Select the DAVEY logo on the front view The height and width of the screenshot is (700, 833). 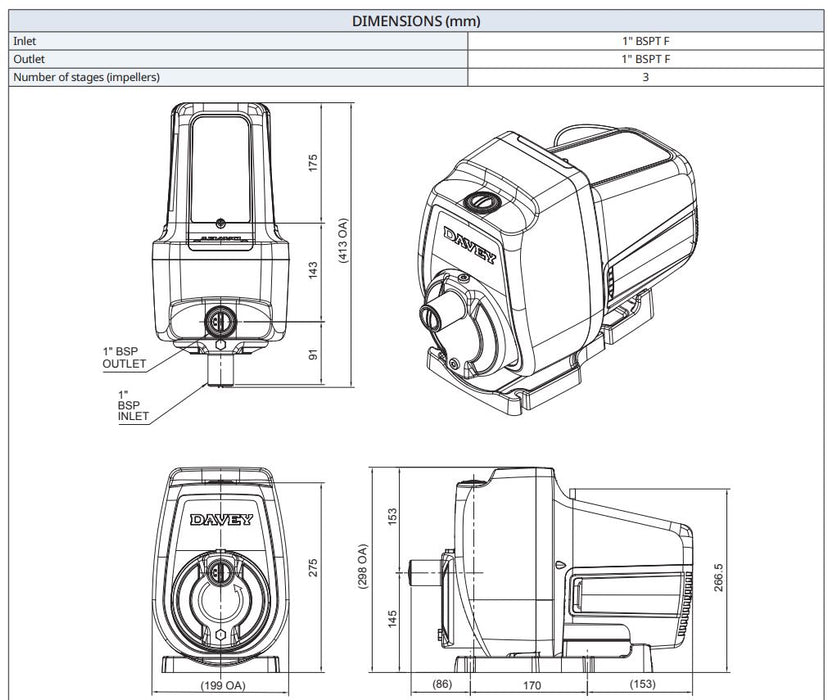pyautogui.click(x=219, y=517)
